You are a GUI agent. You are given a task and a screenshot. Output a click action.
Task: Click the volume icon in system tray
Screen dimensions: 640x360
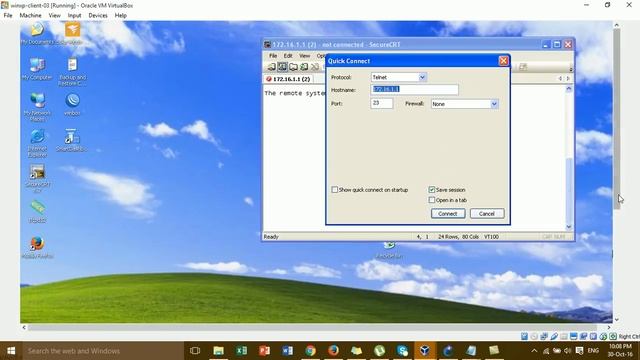tap(568, 351)
